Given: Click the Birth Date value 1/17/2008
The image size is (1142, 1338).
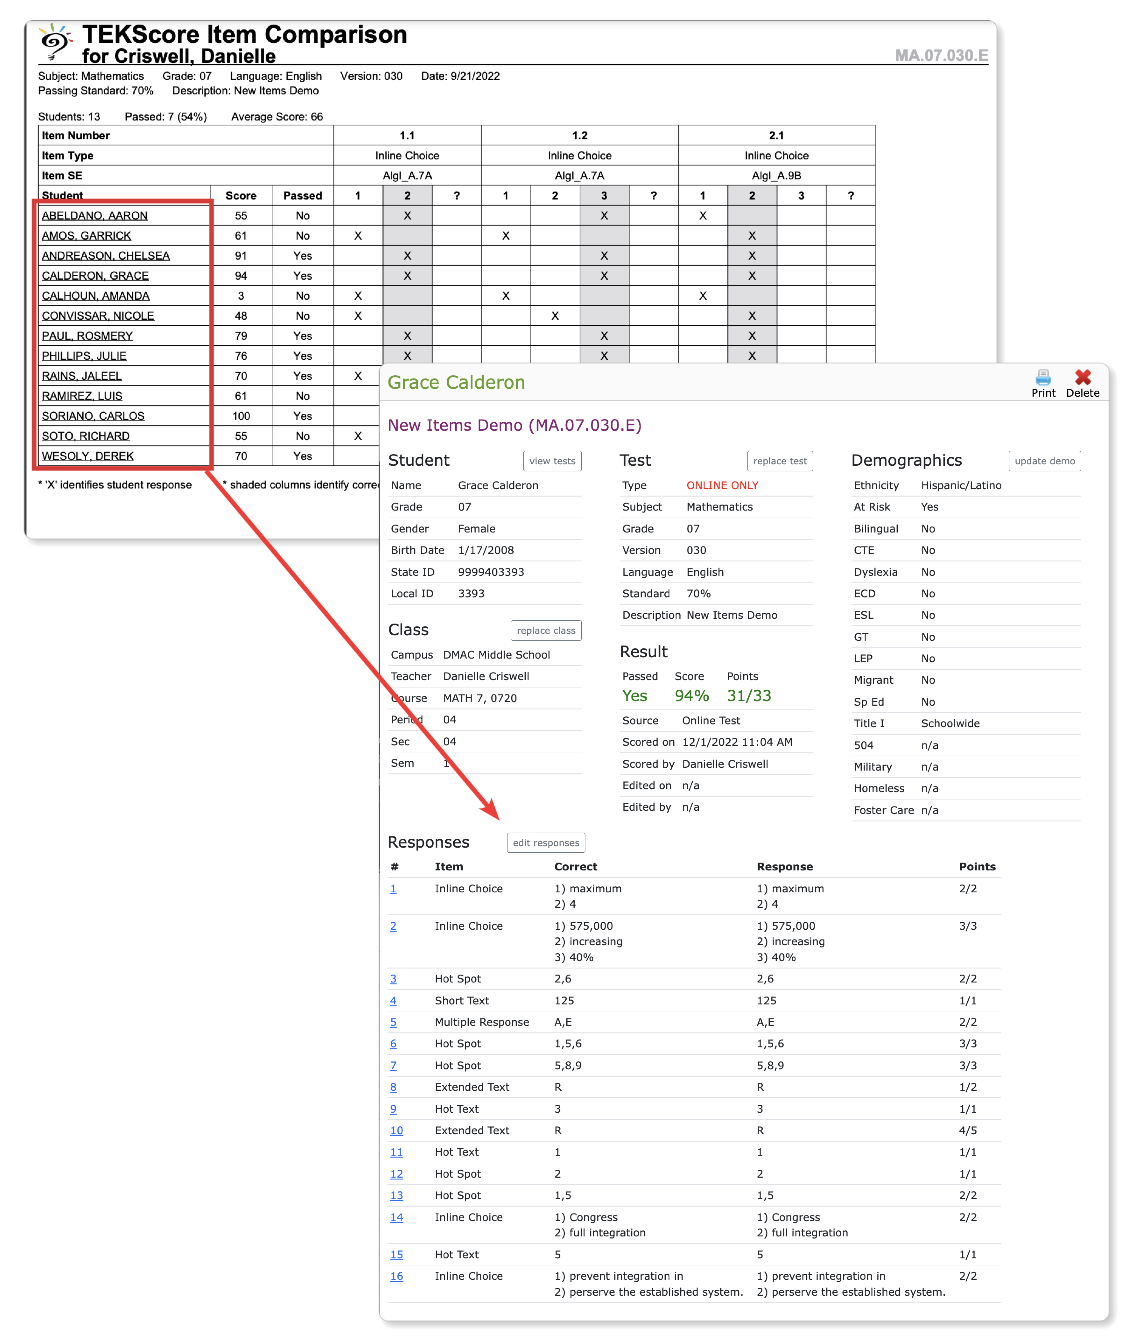Looking at the screenshot, I should click(x=486, y=551).
